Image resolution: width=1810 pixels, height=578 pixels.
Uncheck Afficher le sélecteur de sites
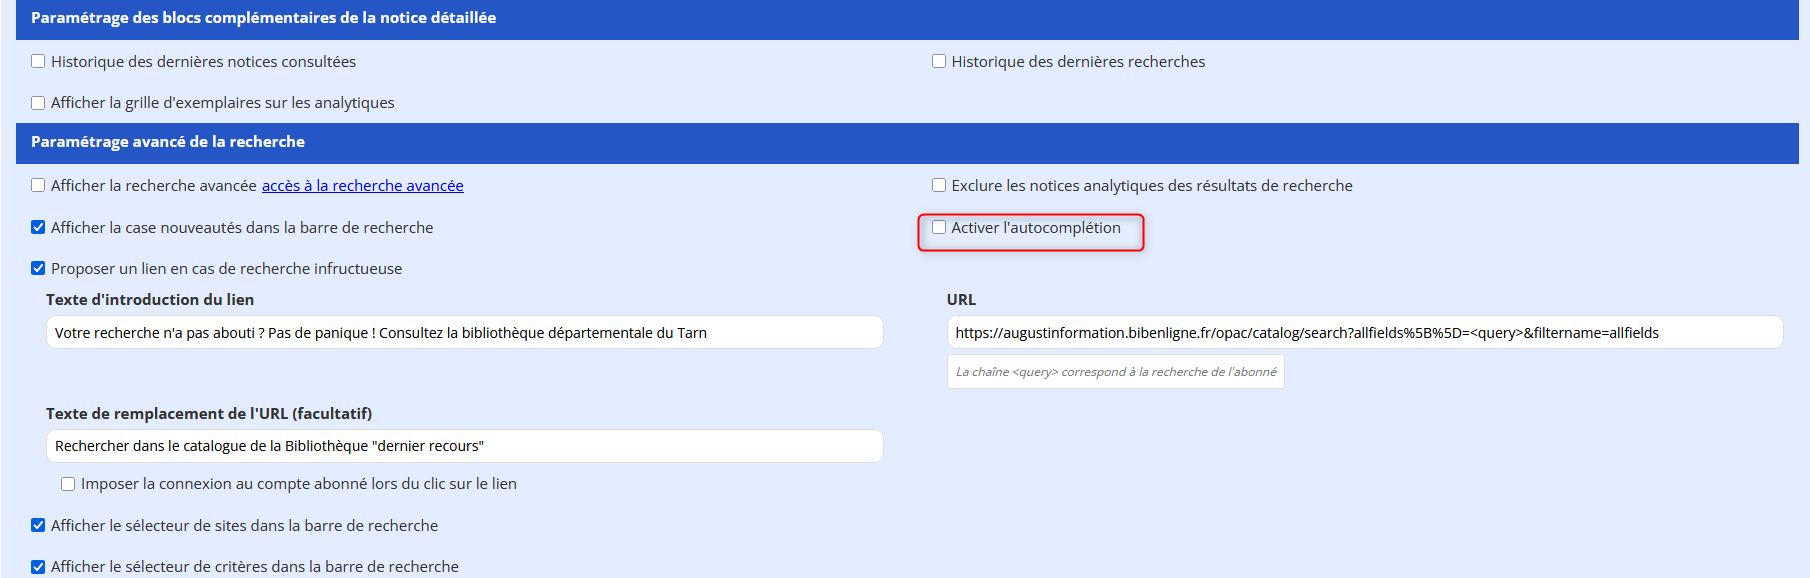(x=38, y=526)
